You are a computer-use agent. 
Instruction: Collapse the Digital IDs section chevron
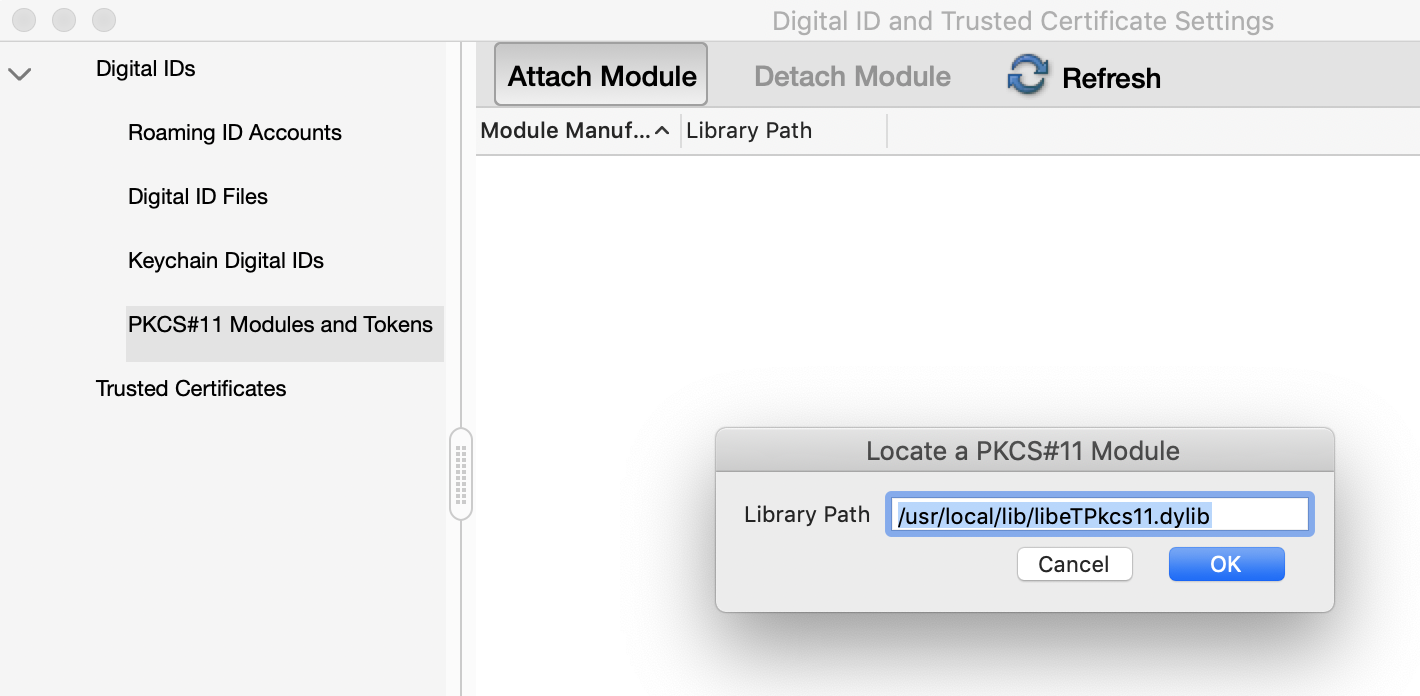click(20, 73)
